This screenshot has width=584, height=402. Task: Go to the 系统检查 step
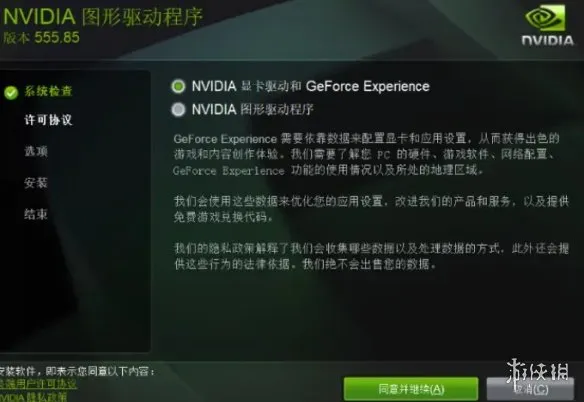click(x=48, y=91)
